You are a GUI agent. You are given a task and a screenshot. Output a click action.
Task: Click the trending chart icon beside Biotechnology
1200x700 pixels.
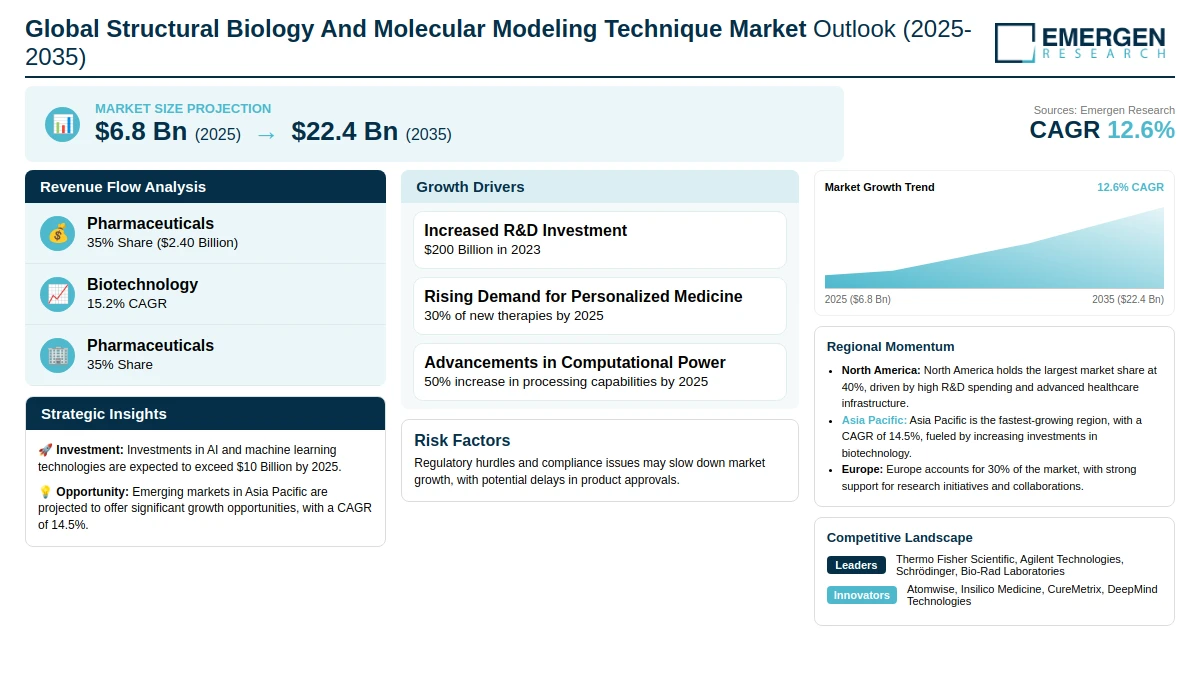[x=58, y=294]
